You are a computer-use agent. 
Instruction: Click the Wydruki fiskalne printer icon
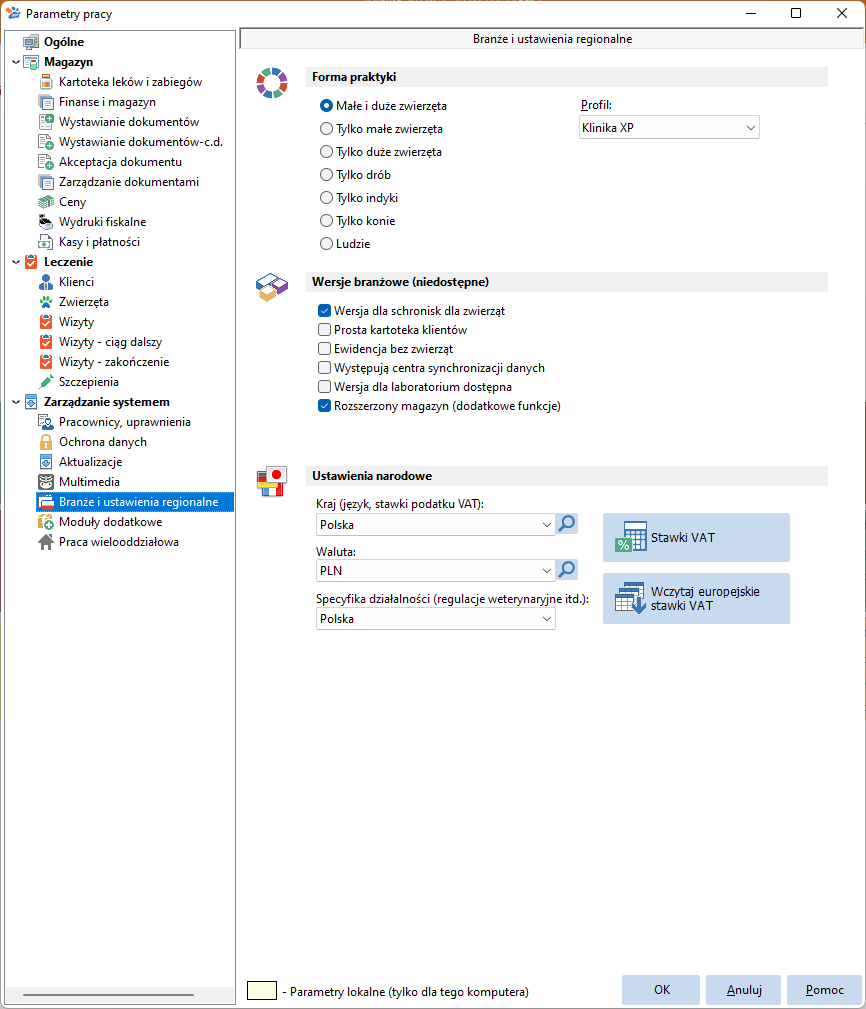tap(46, 222)
